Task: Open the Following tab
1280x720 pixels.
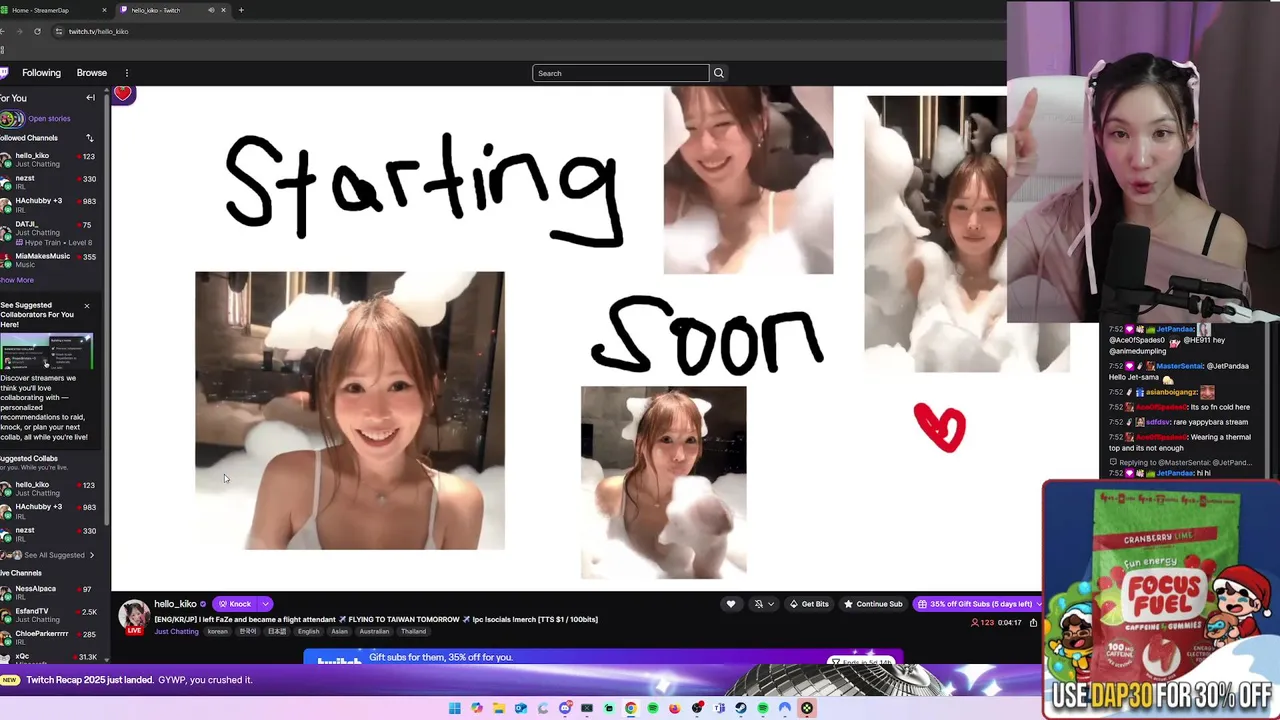Action: click(41, 73)
